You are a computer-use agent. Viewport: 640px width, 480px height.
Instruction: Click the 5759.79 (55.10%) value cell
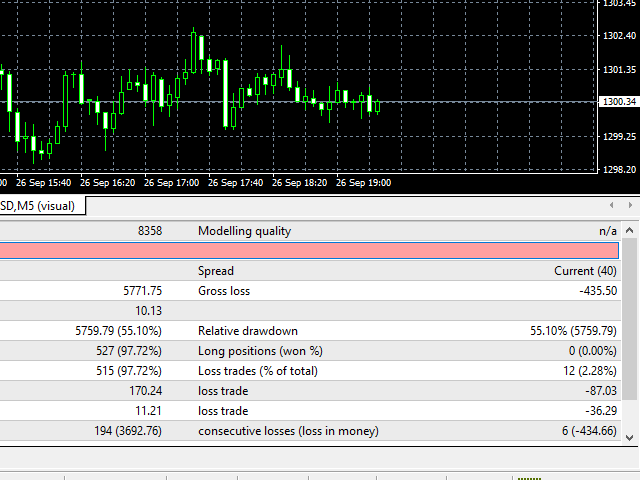118,331
